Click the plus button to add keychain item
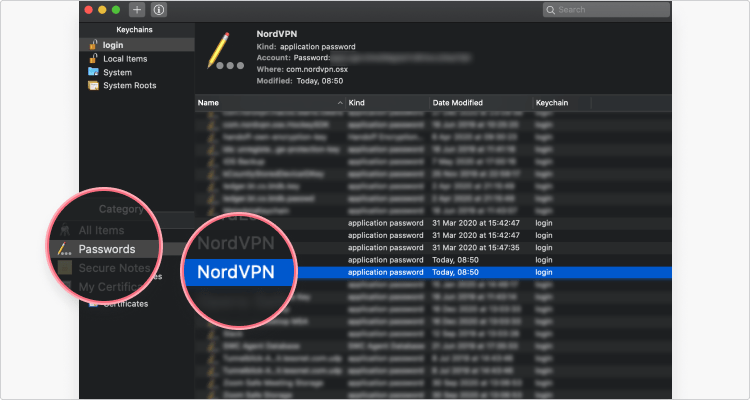The image size is (750, 400). coord(137,10)
